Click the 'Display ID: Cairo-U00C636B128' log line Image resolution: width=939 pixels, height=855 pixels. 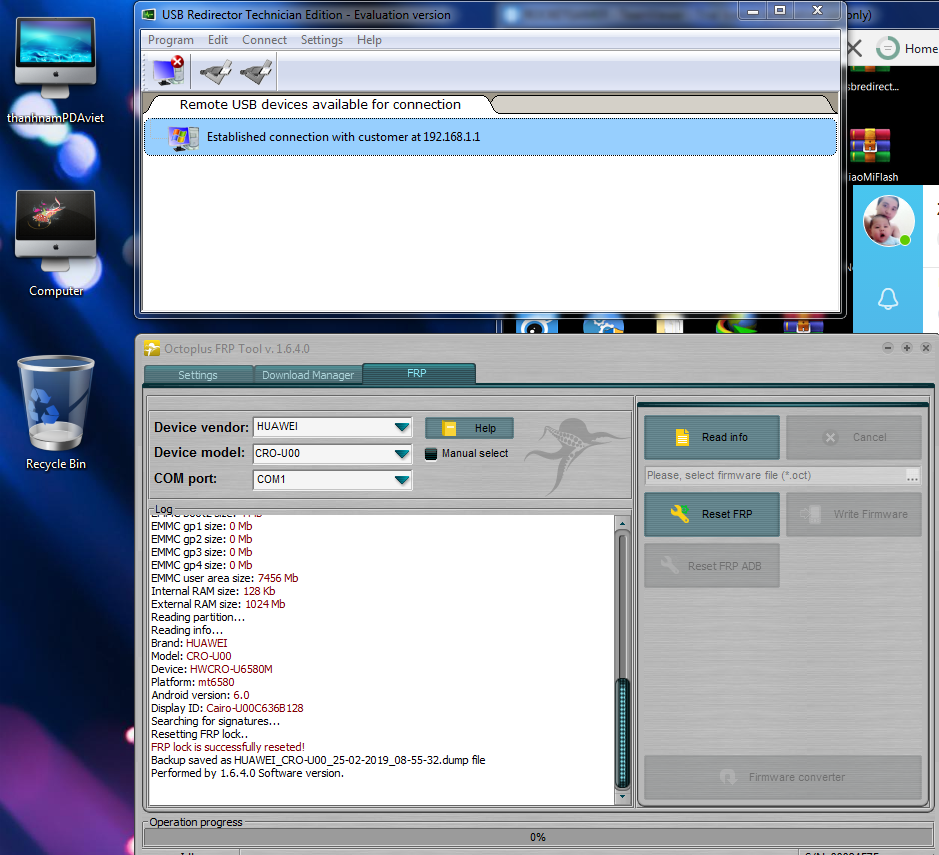(227, 708)
